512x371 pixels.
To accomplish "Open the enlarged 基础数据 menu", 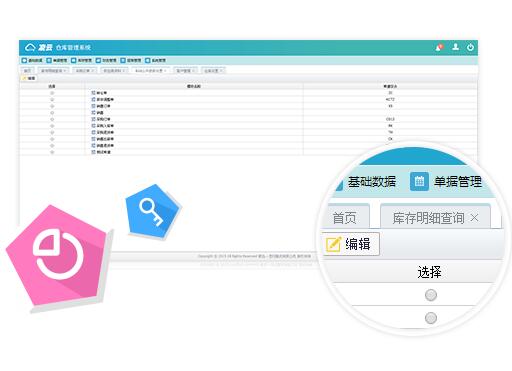I will [x=372, y=182].
